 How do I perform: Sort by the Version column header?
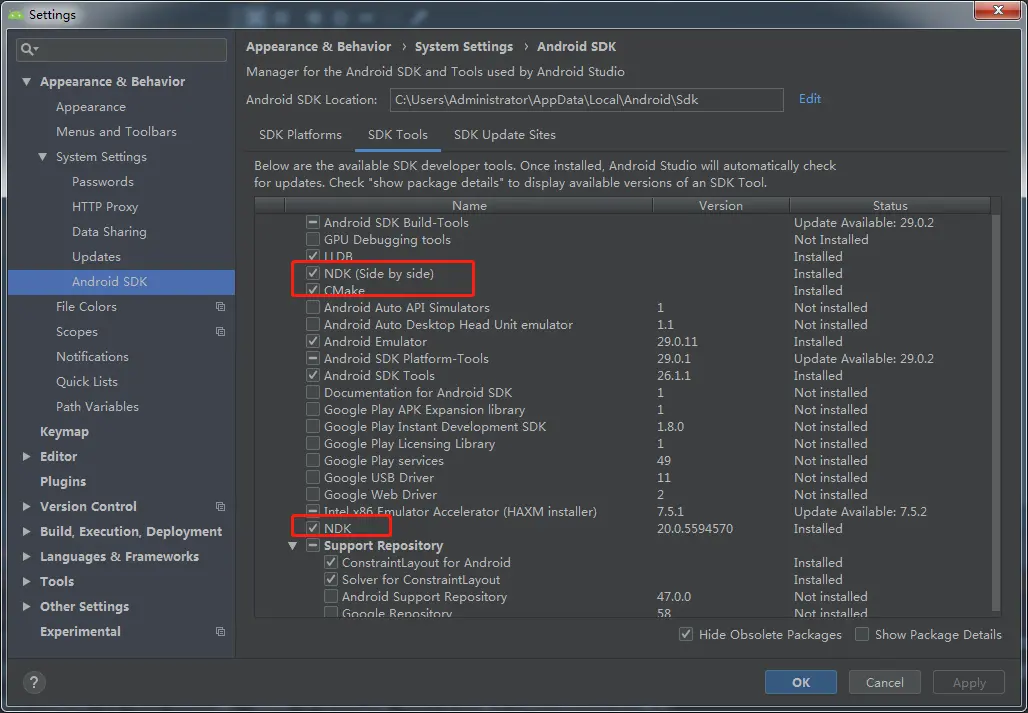(721, 206)
